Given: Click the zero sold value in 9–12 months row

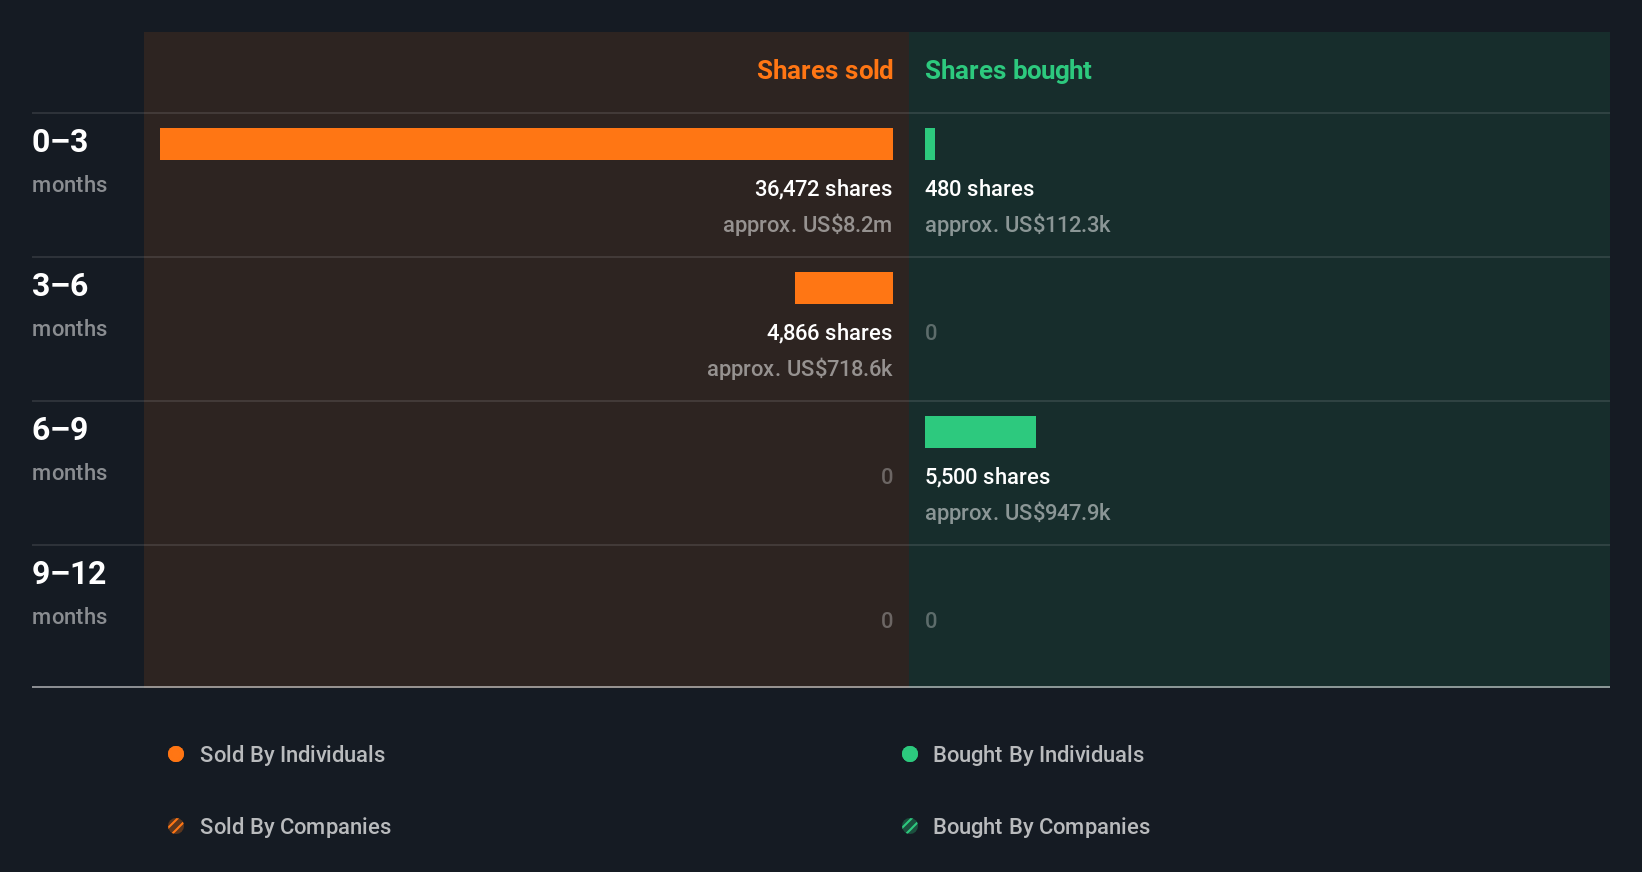Looking at the screenshot, I should point(887,620).
